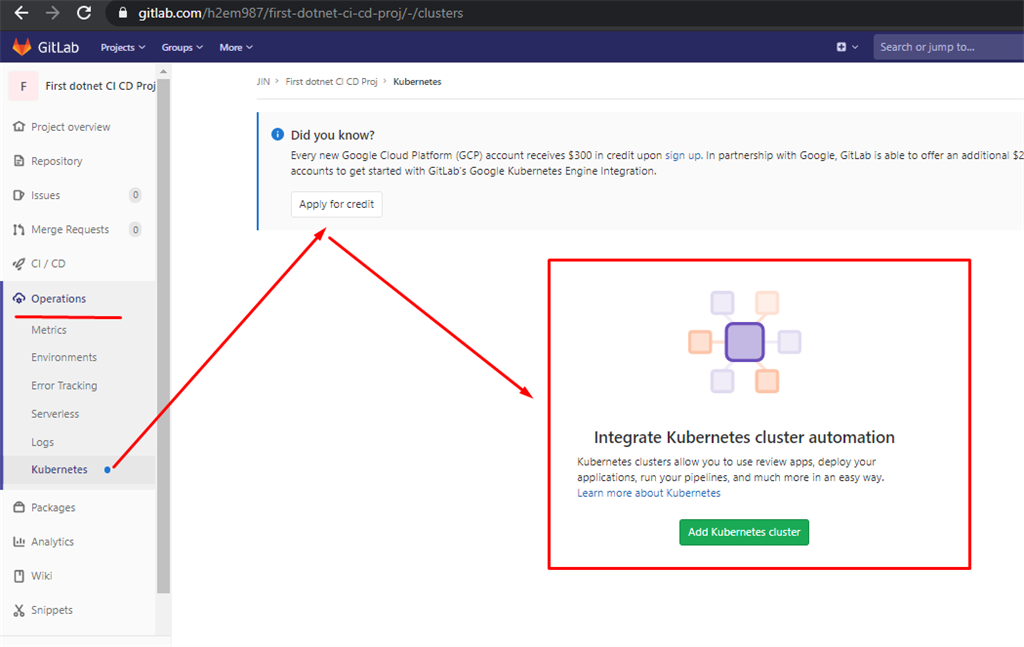Click Kubernetes in the breadcrumb
The height and width of the screenshot is (647, 1024).
[417, 82]
